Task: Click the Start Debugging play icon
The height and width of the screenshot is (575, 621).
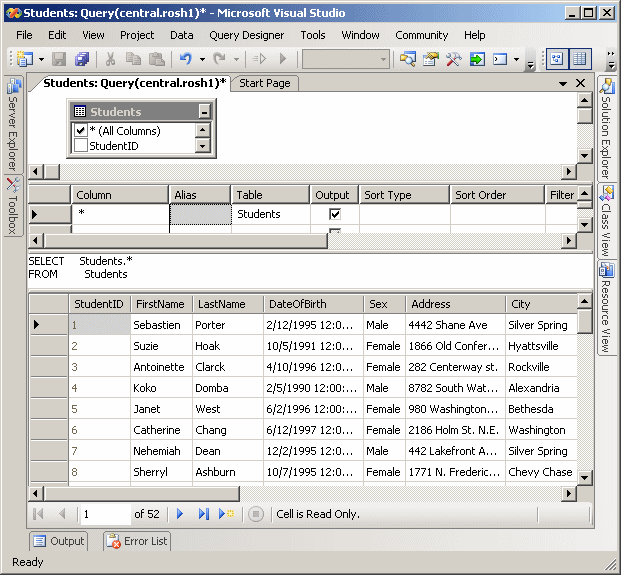Action: click(283, 59)
